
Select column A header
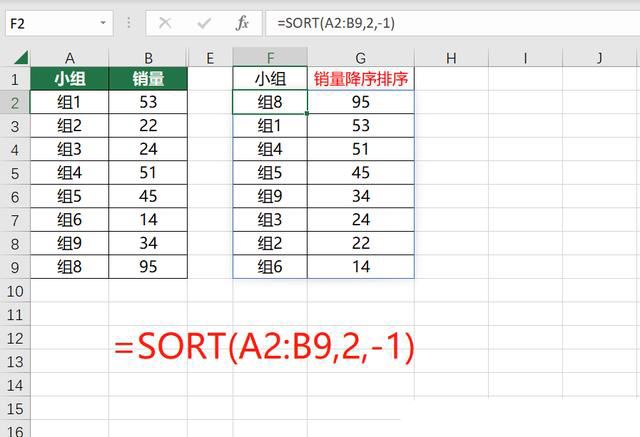[x=69, y=58]
